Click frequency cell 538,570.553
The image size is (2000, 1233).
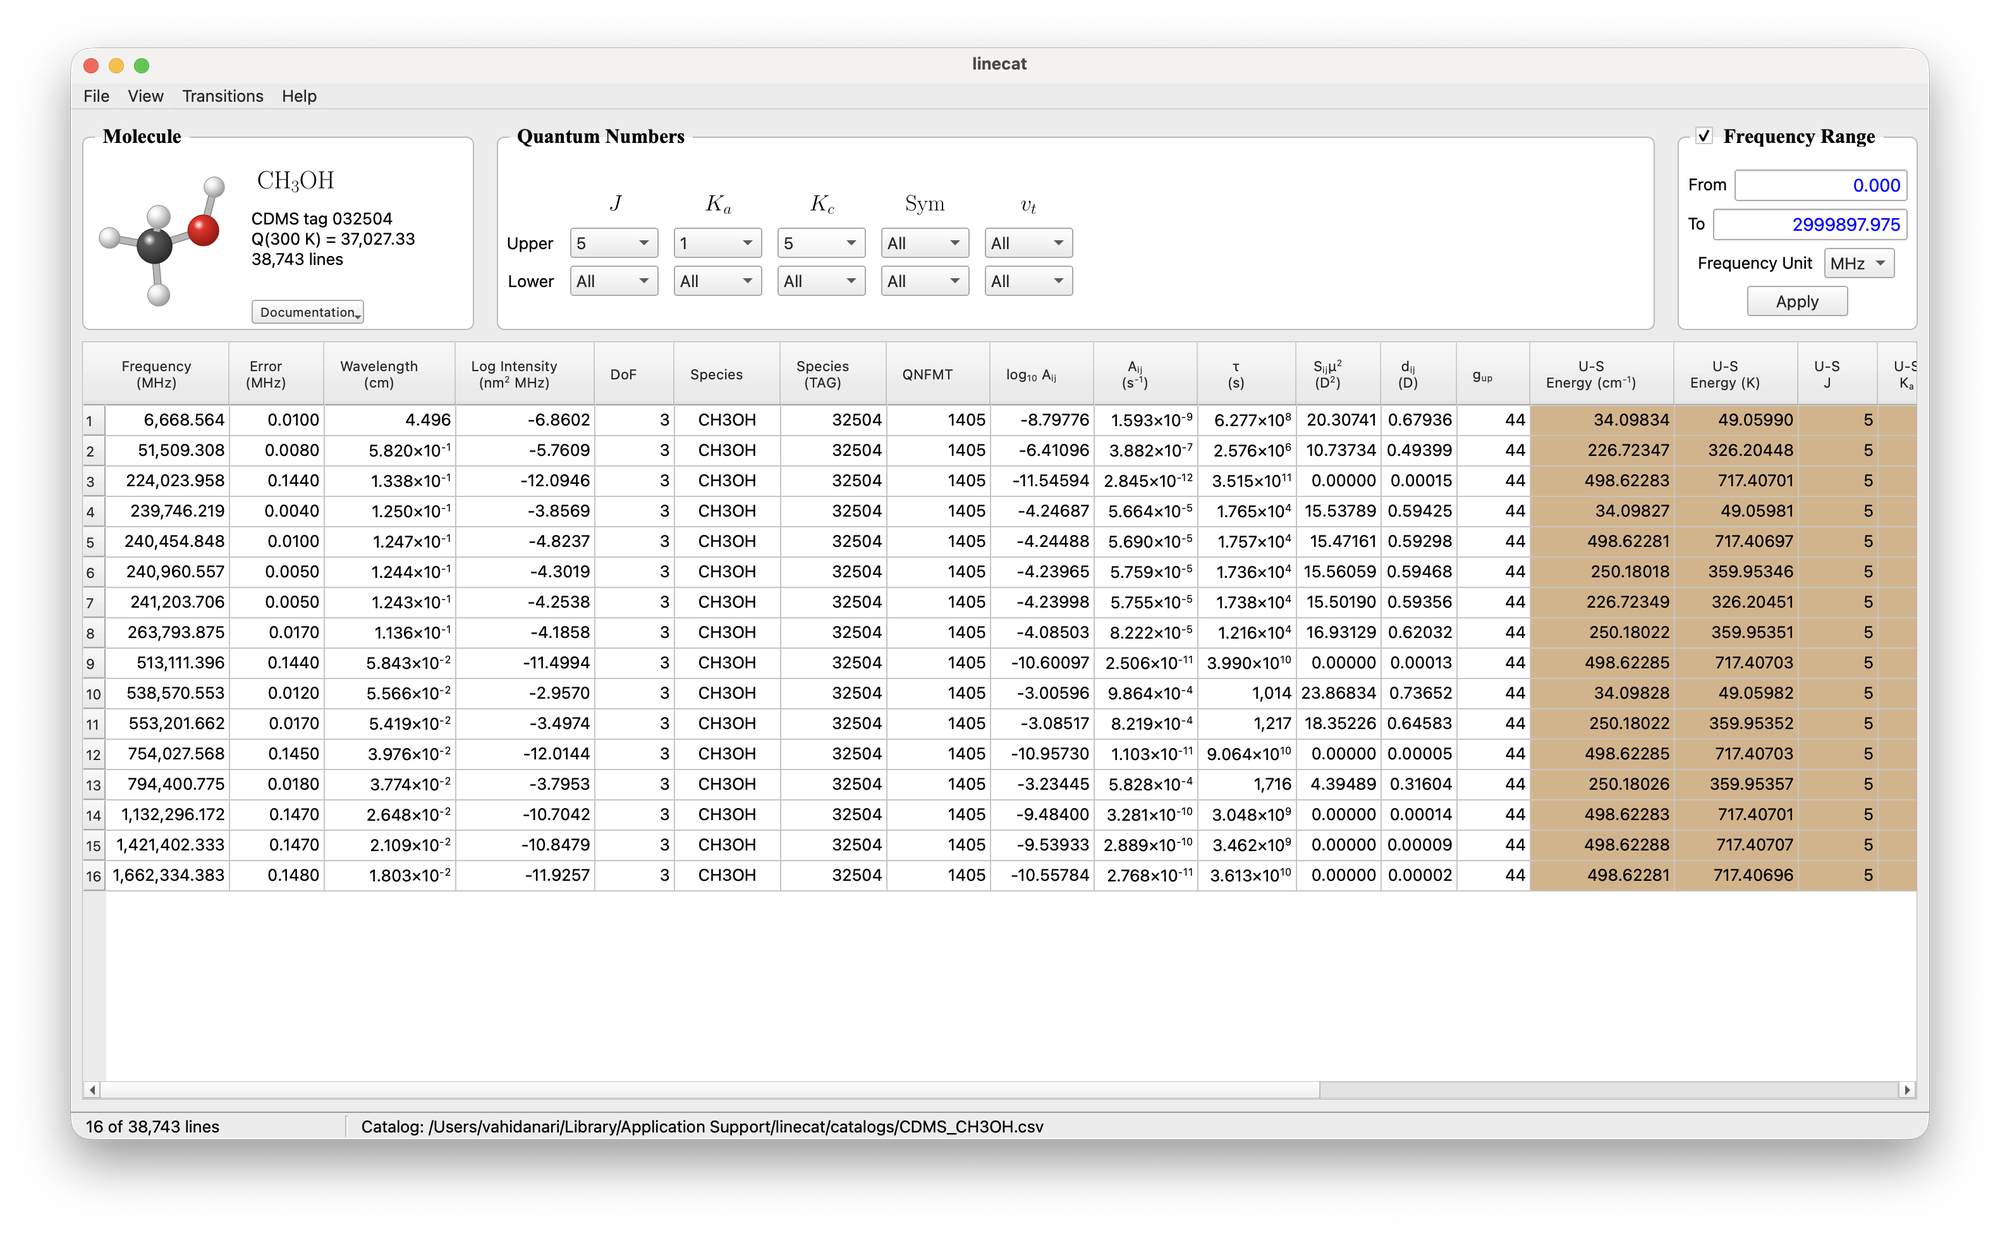(167, 693)
